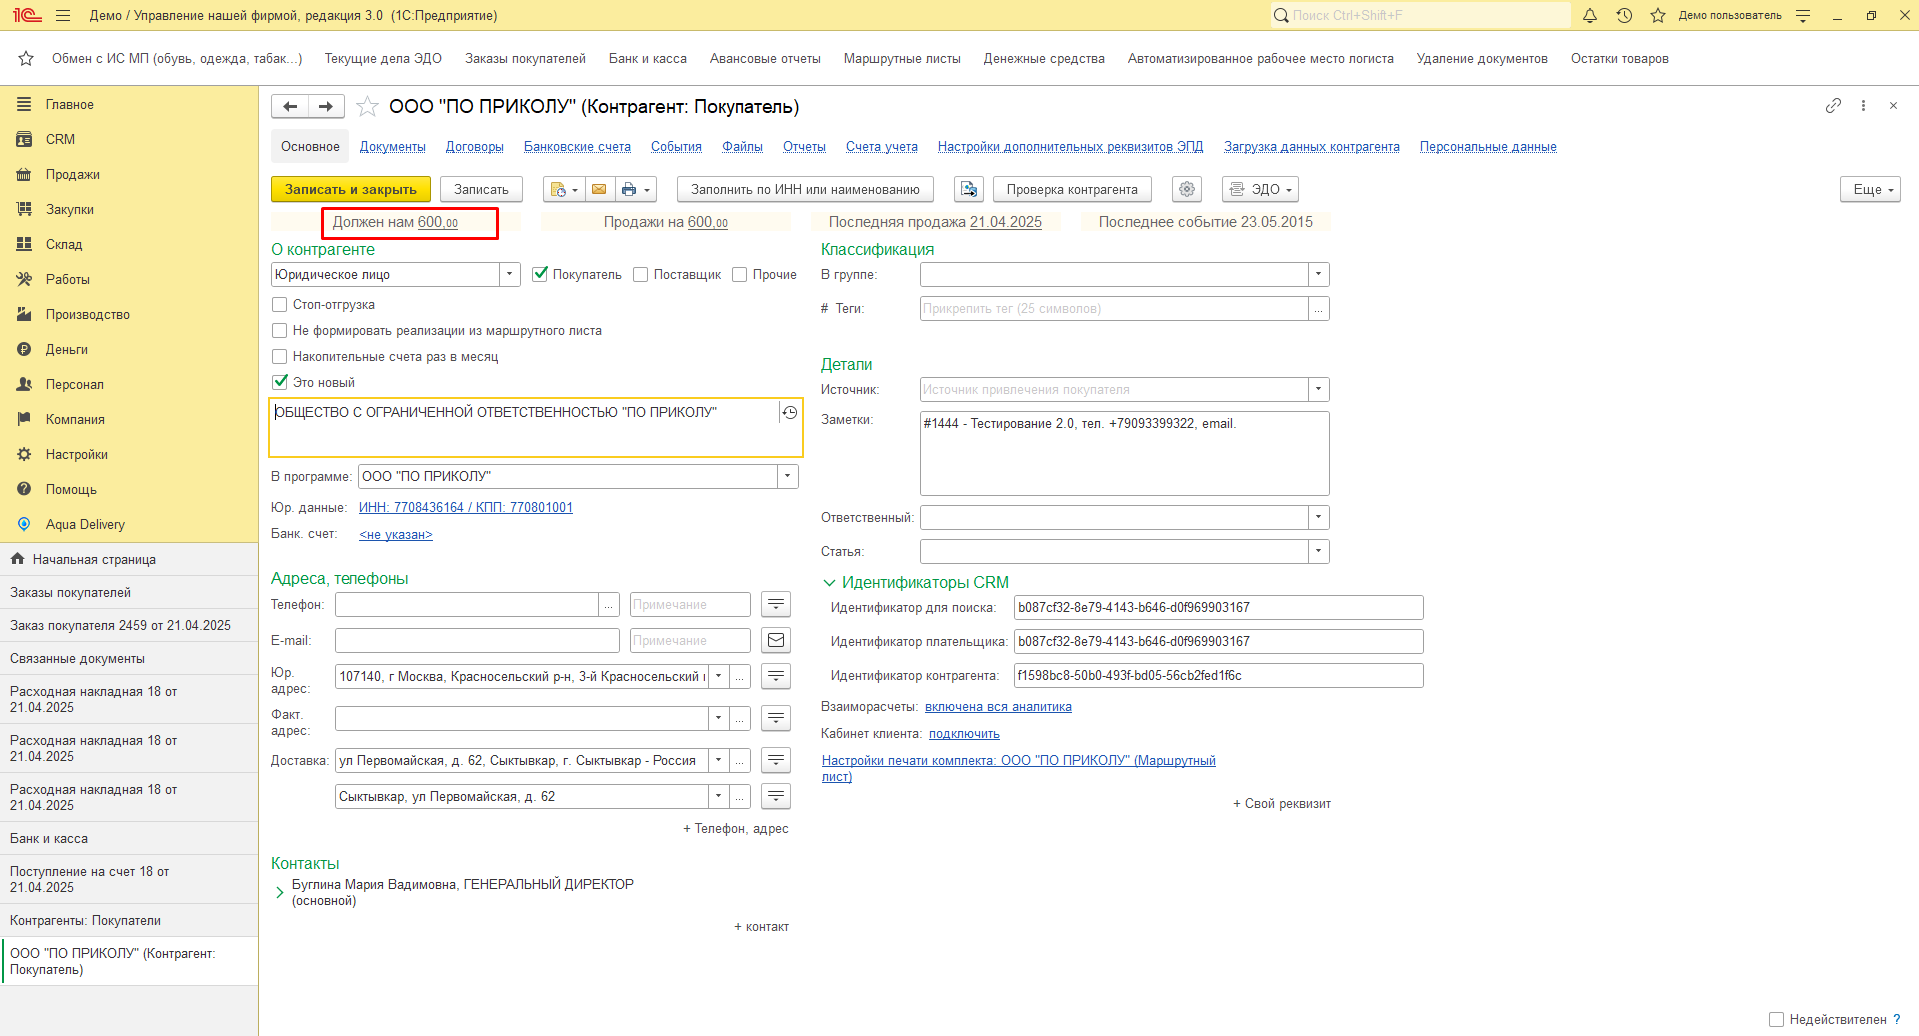The width and height of the screenshot is (1919, 1036).
Task: Click the document search icon next to fill button
Action: click(968, 189)
